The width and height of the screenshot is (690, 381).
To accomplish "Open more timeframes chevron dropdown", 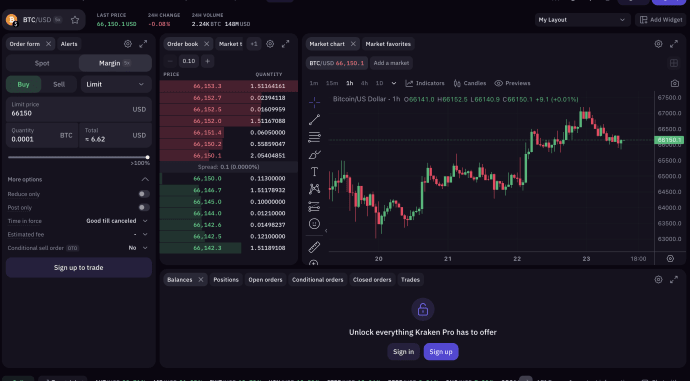I will click(394, 83).
